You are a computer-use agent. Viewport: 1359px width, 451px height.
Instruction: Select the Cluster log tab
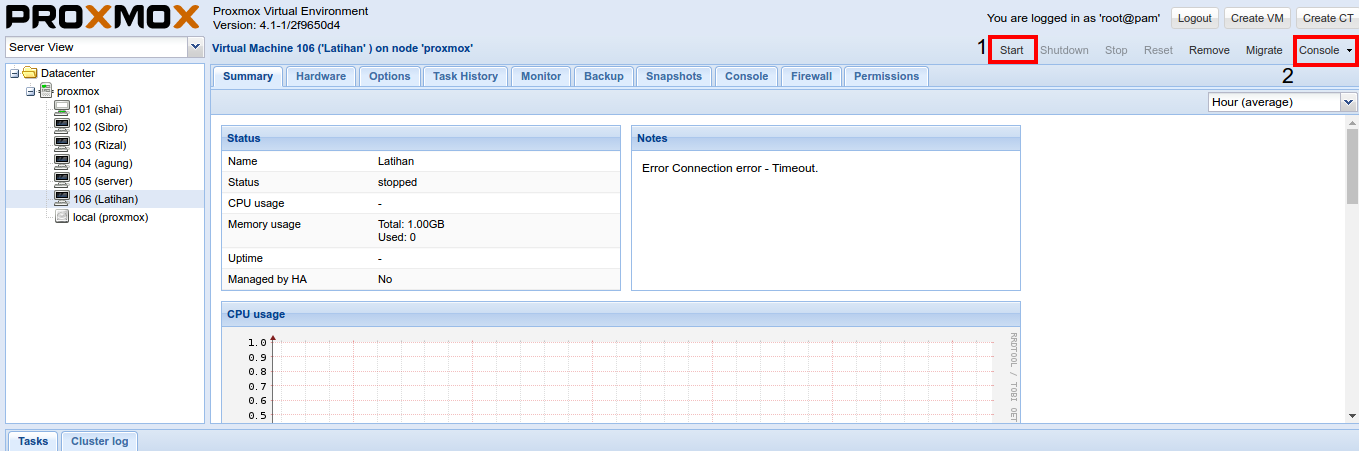pyautogui.click(x=99, y=441)
